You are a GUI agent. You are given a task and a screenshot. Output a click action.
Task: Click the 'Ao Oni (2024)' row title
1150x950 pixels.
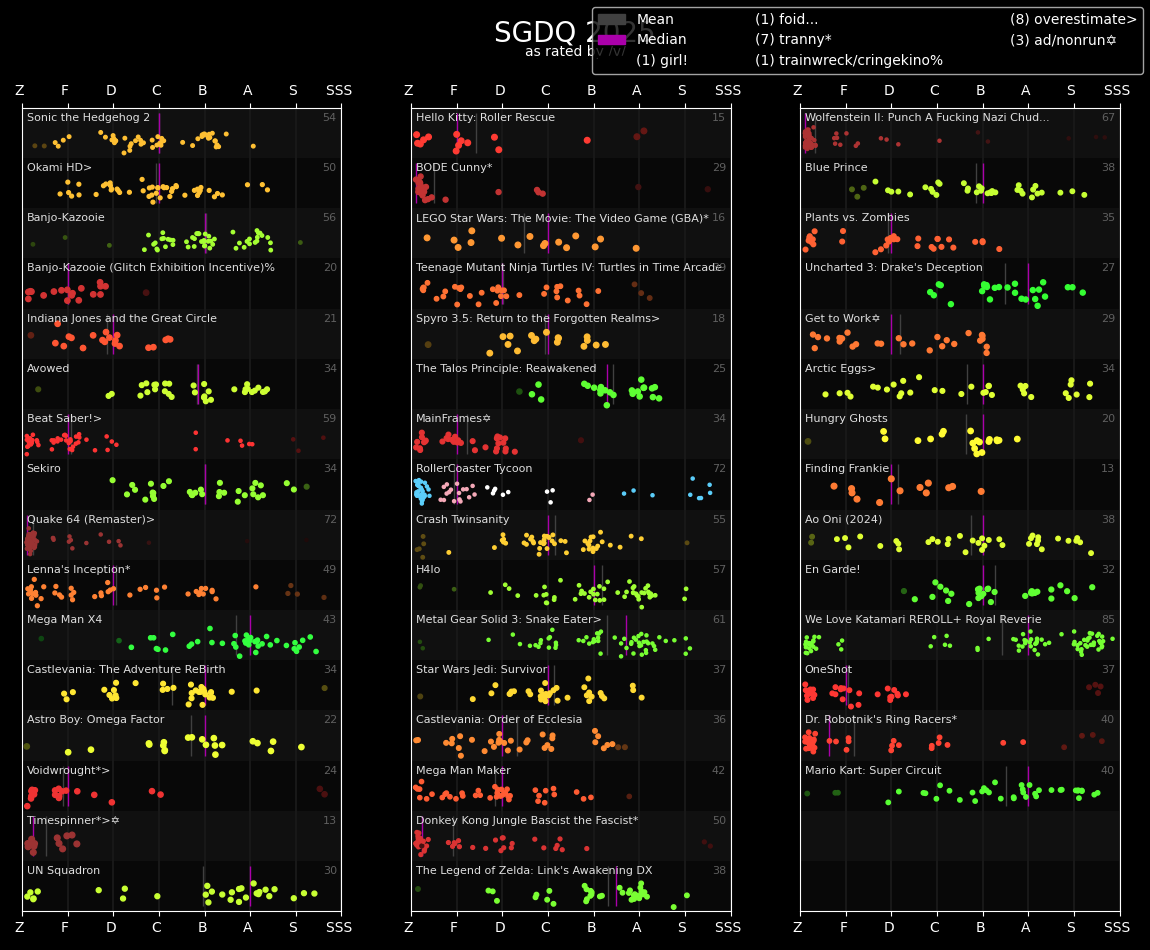pos(843,519)
